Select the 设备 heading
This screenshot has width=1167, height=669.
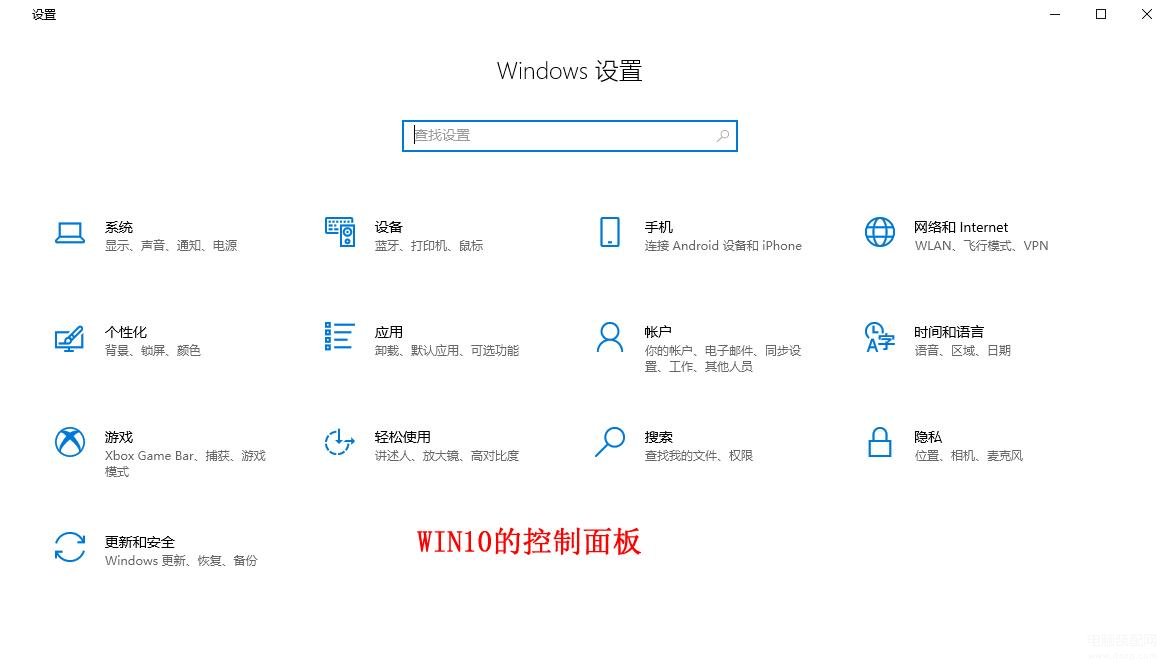point(389,227)
